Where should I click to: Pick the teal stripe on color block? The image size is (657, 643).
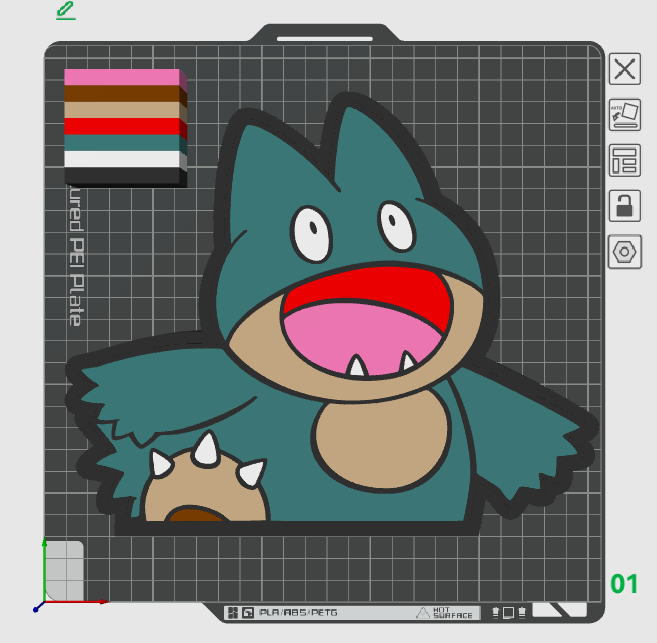(120, 143)
